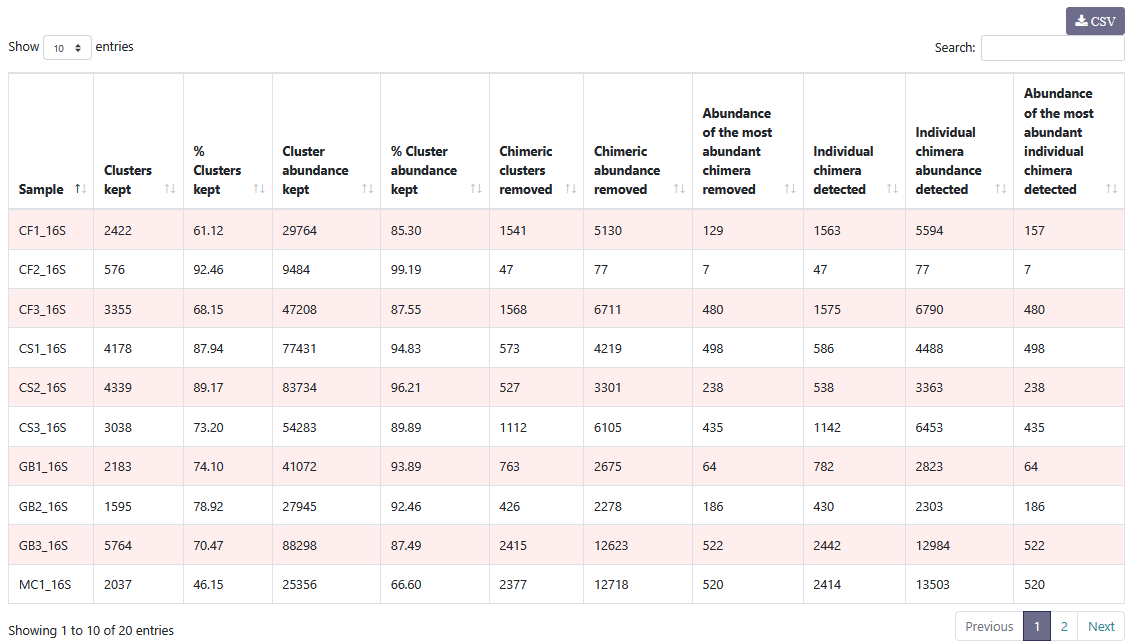Select the GB3_16S row in table
The height and width of the screenshot is (644, 1131).
point(43,546)
